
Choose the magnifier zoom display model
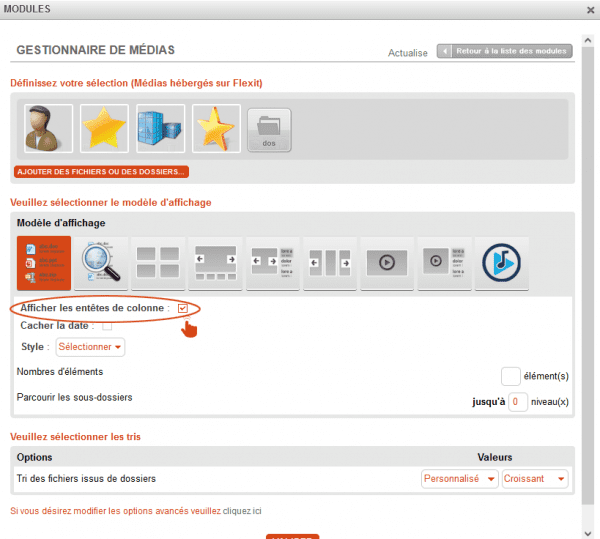point(101,264)
